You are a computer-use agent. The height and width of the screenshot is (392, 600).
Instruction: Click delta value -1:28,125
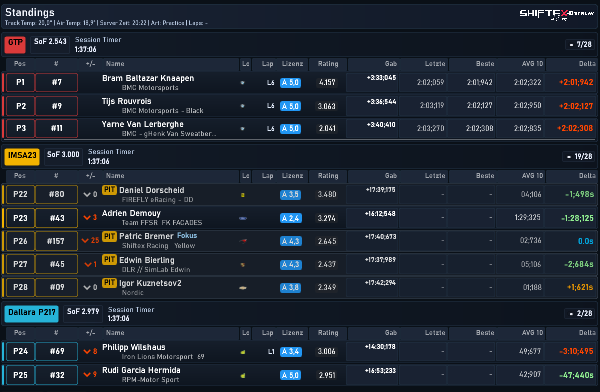coord(577,218)
